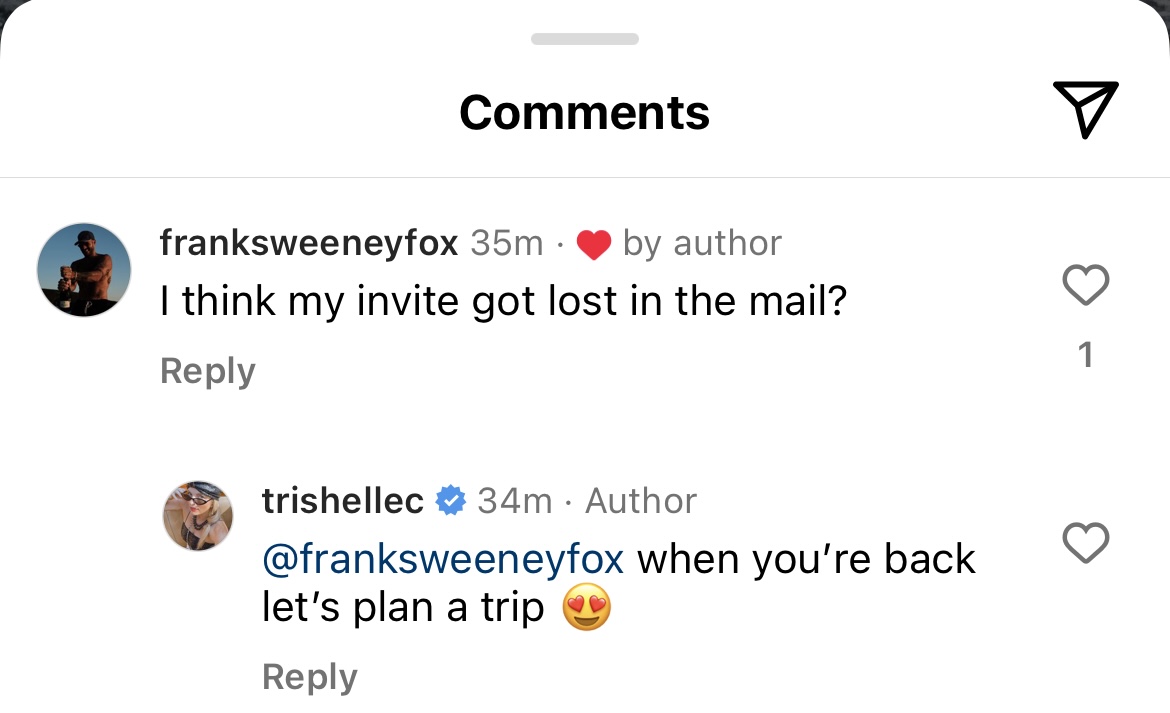Open franksweeneyfox's profile picture

[x=84, y=270]
